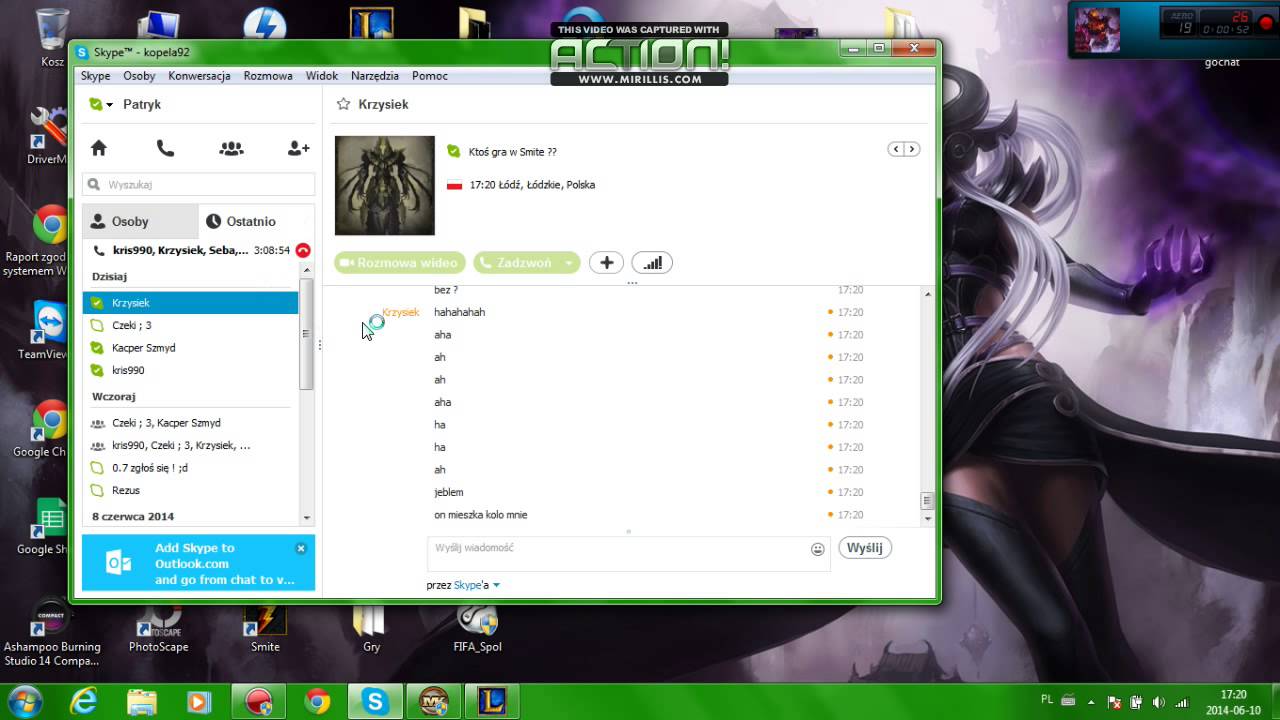Open PhotoScape desktop shortcut
Screen dimensions: 1280x720
point(159,628)
